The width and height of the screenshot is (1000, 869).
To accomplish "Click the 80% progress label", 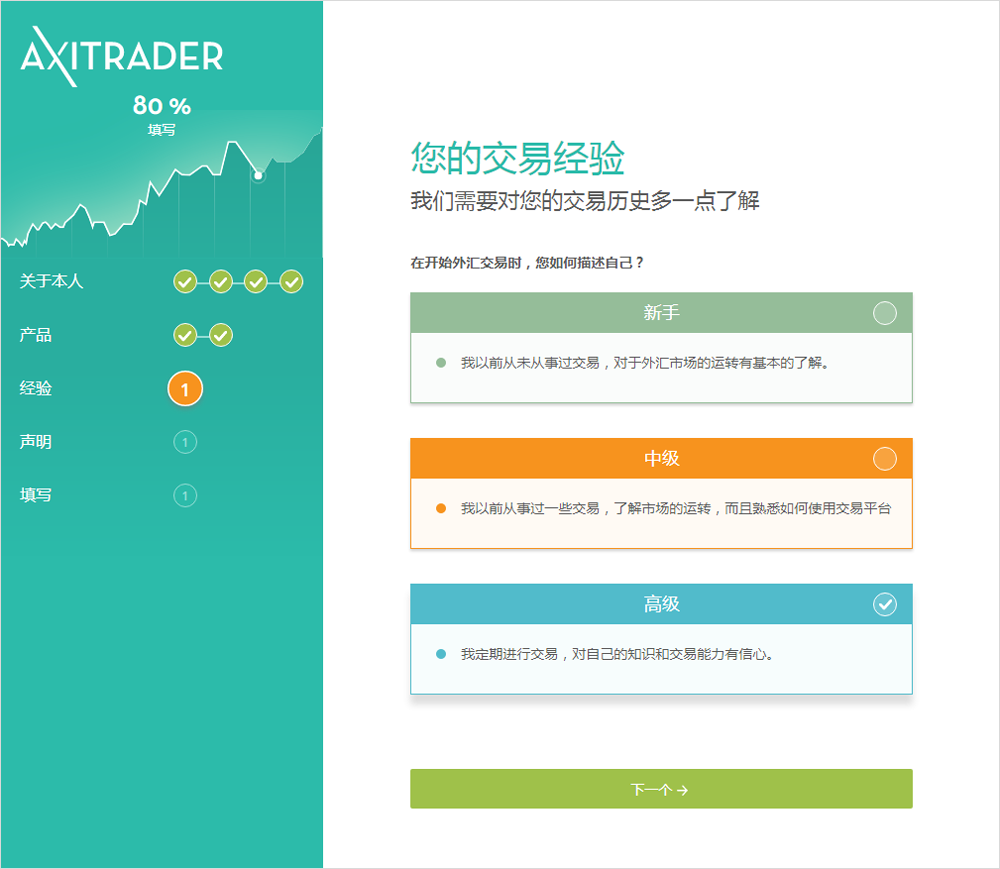I will [162, 106].
